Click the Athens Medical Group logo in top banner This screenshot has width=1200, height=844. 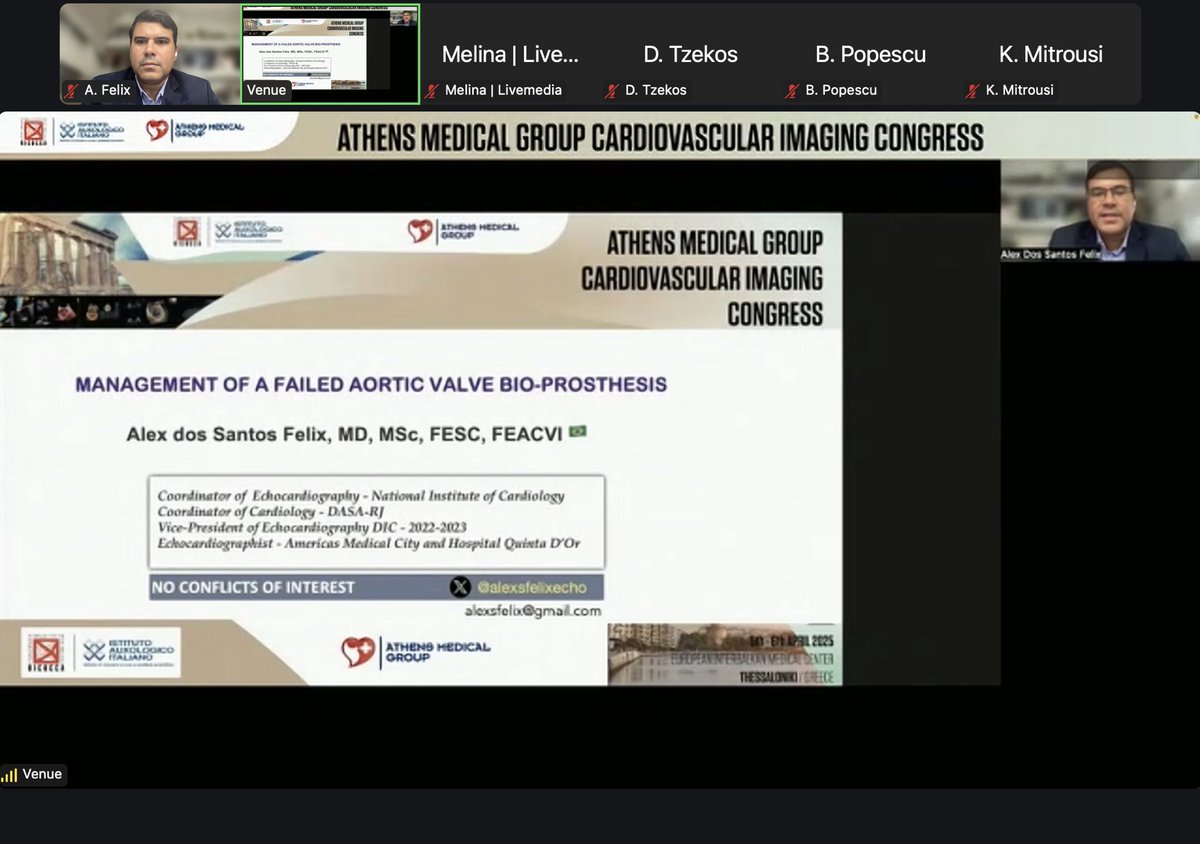(195, 130)
